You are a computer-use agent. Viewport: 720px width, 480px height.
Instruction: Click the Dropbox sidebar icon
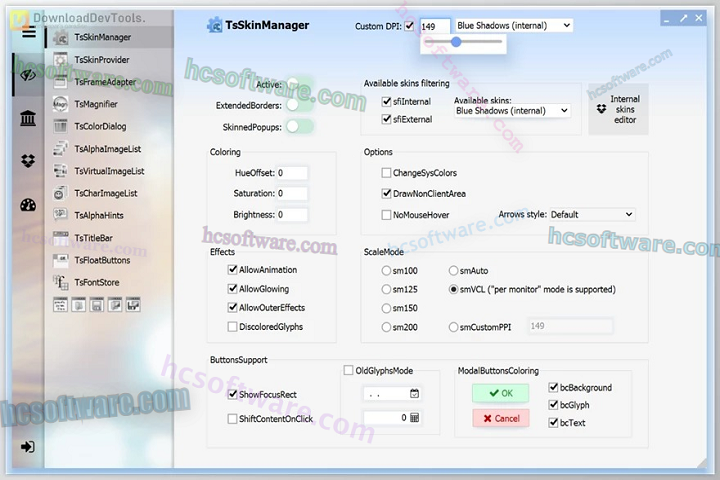tap(28, 162)
